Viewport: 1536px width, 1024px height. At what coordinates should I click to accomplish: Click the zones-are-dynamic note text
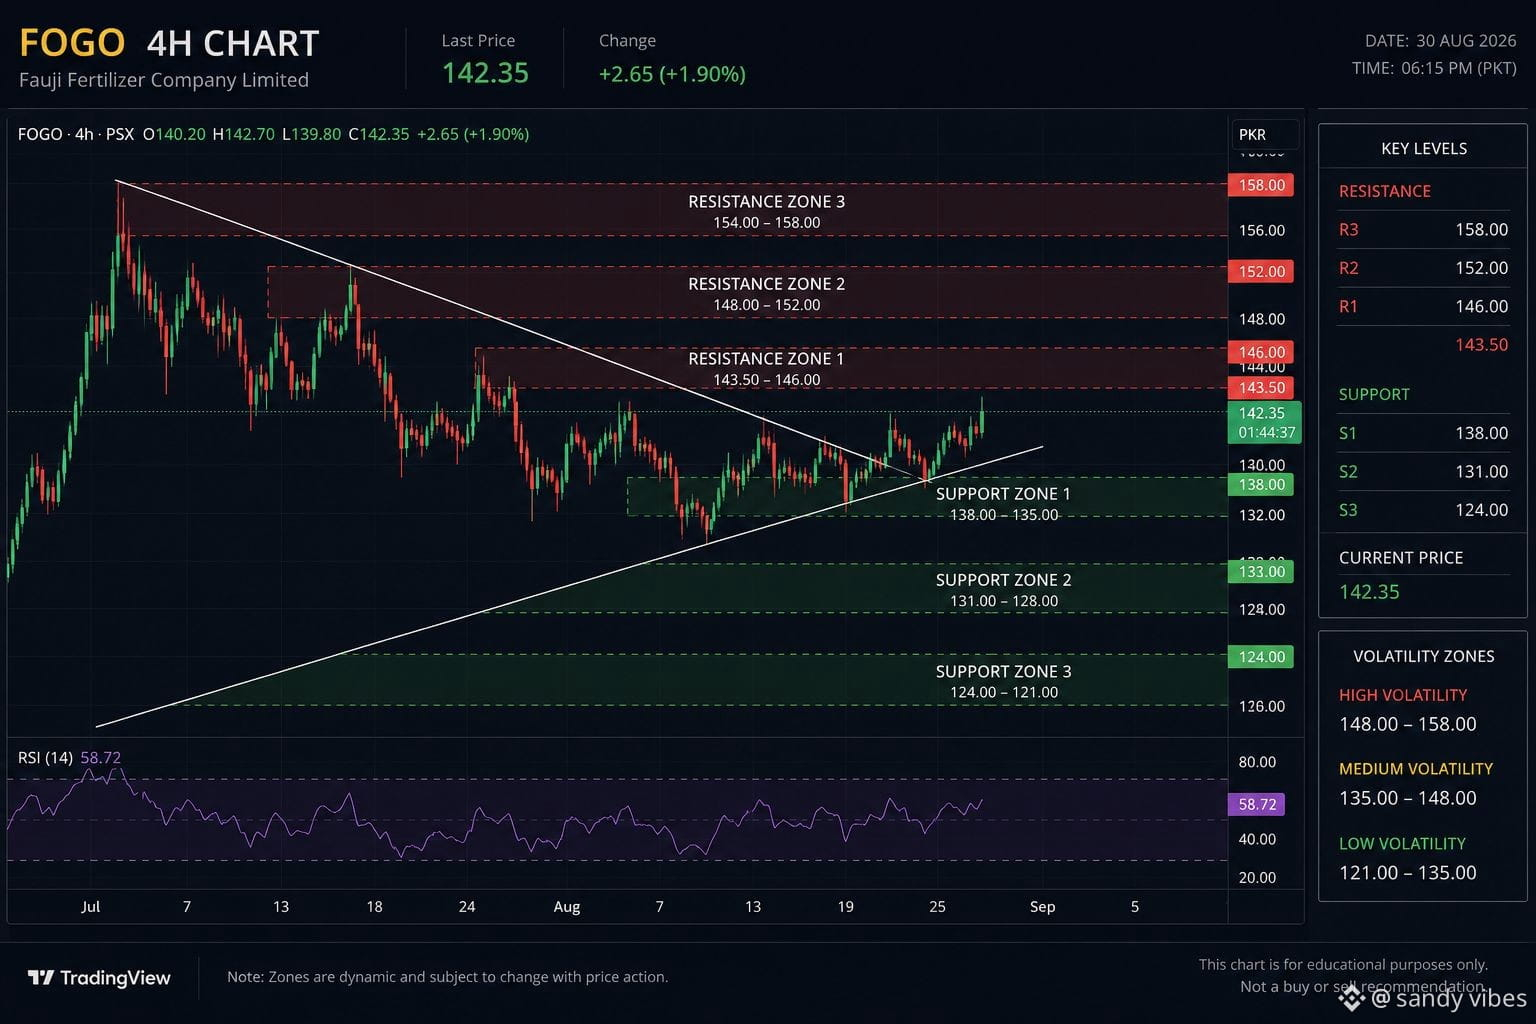[447, 977]
